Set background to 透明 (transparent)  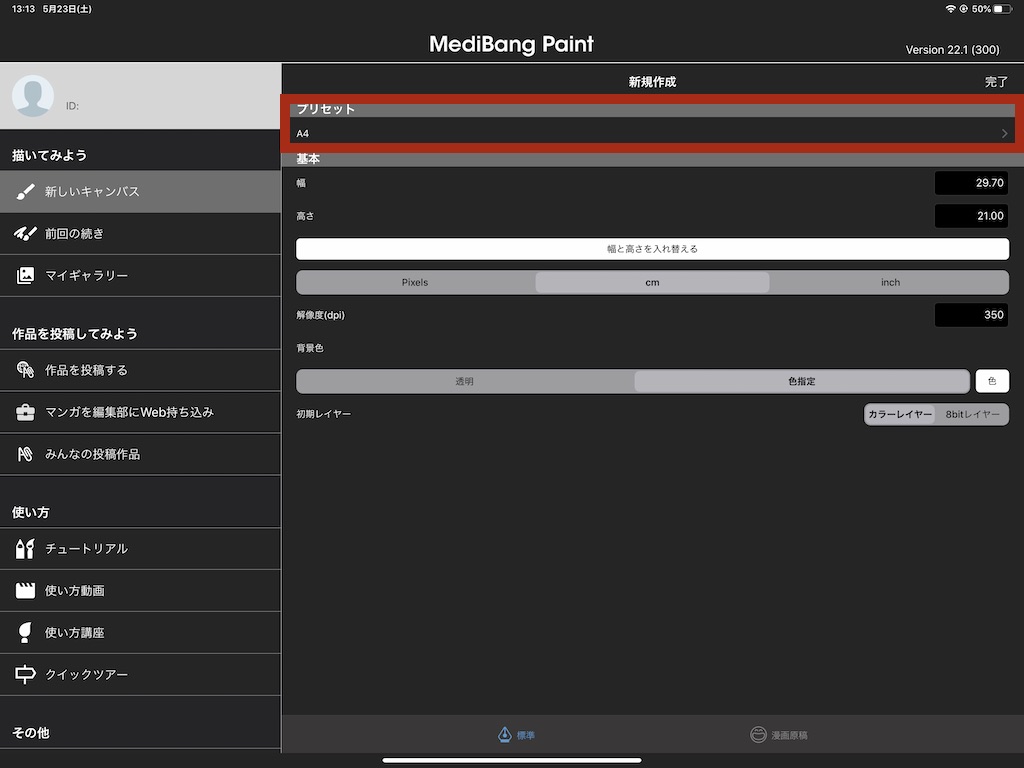point(465,381)
